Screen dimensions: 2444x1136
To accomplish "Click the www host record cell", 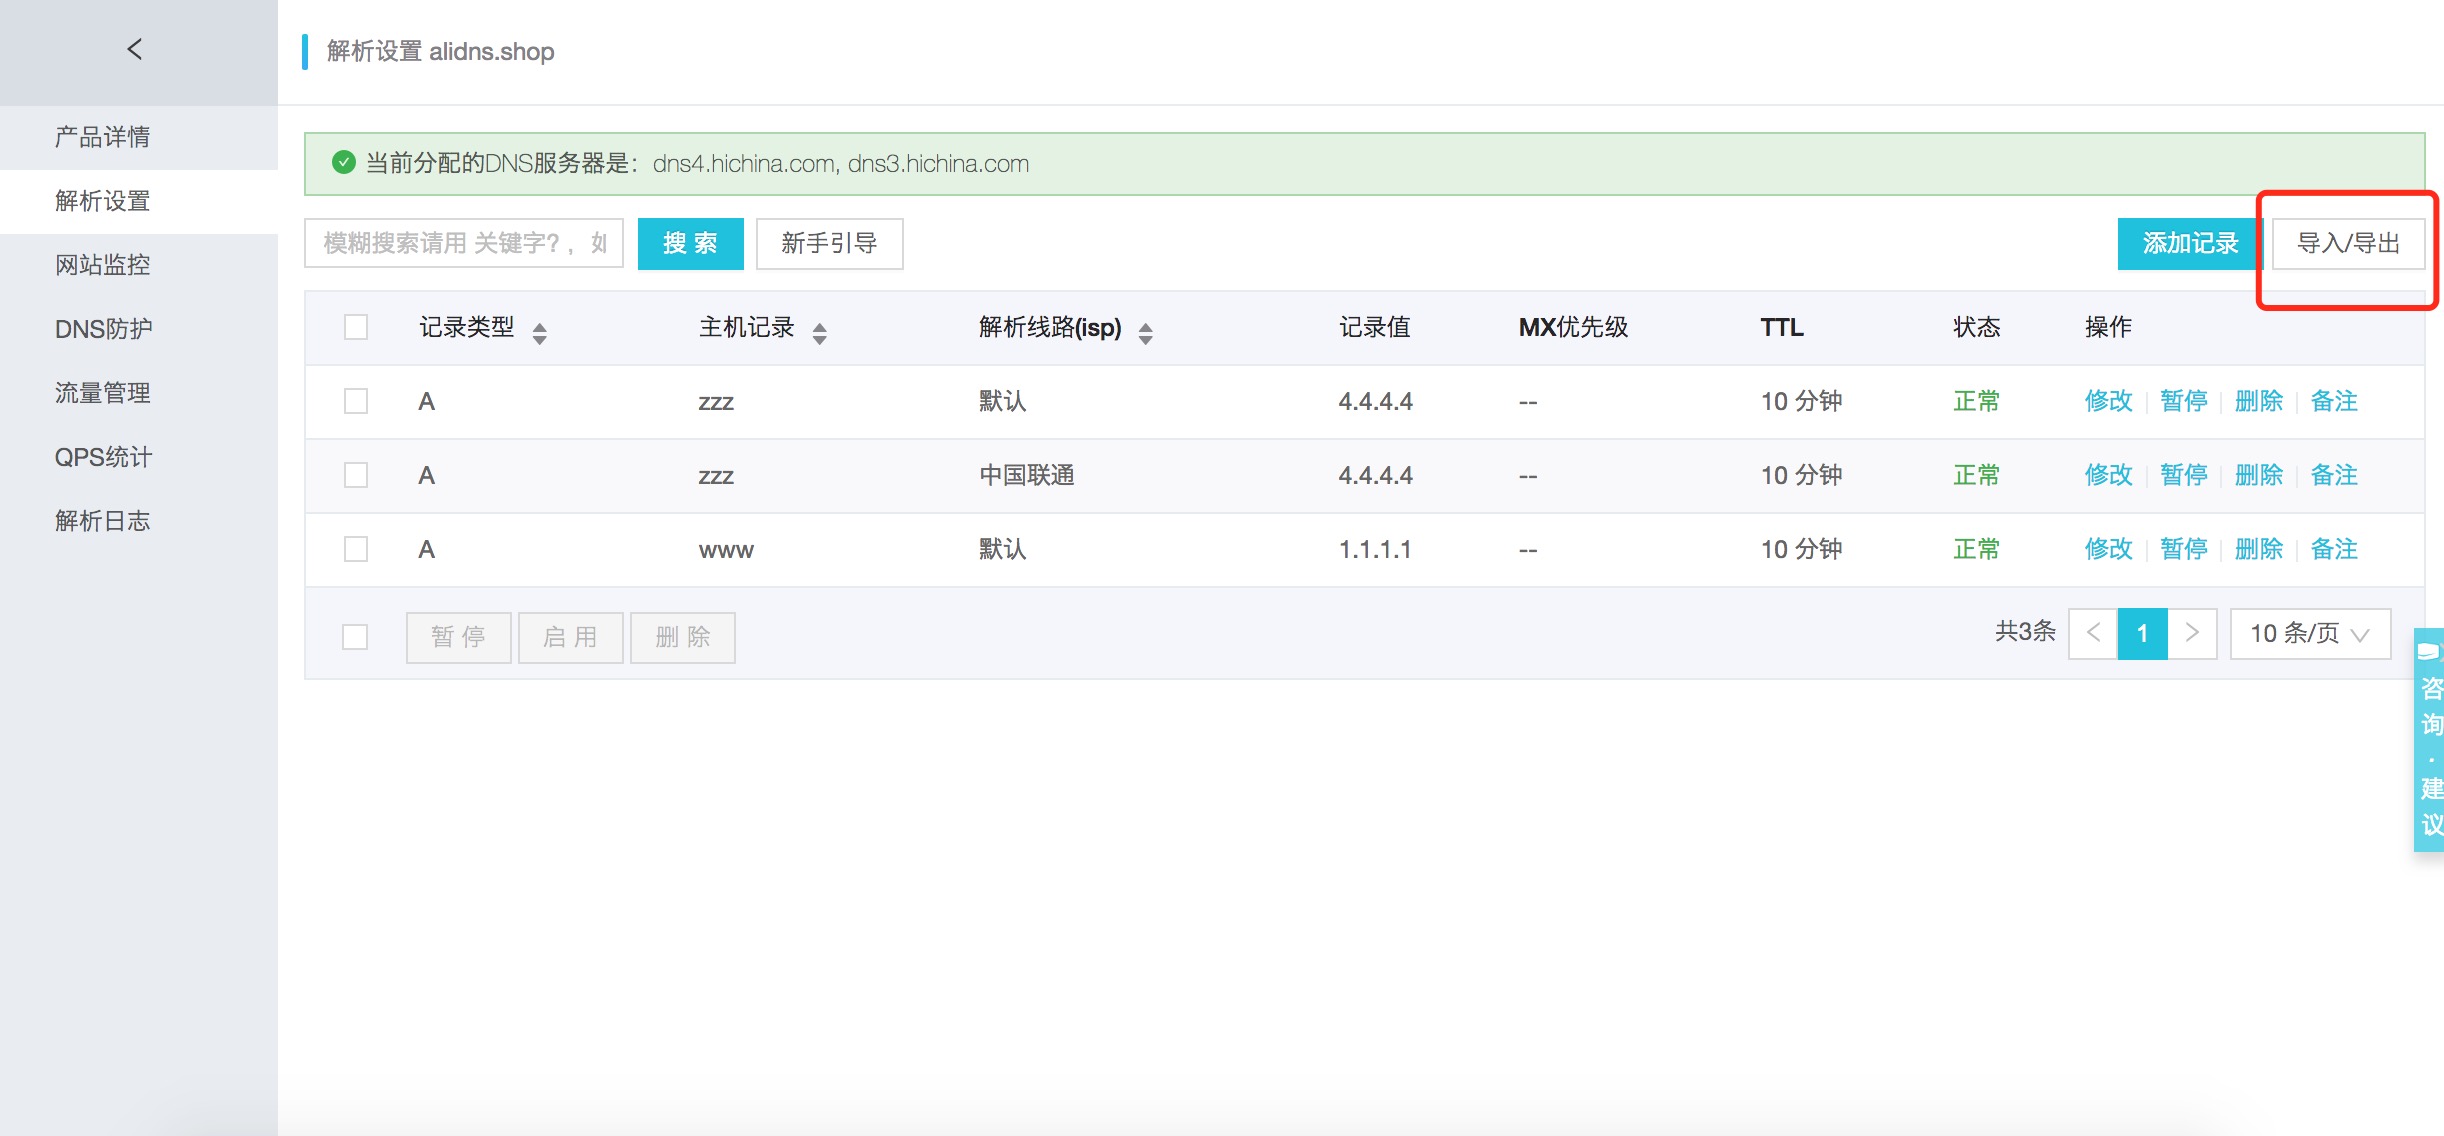I will pyautogui.click(x=726, y=550).
